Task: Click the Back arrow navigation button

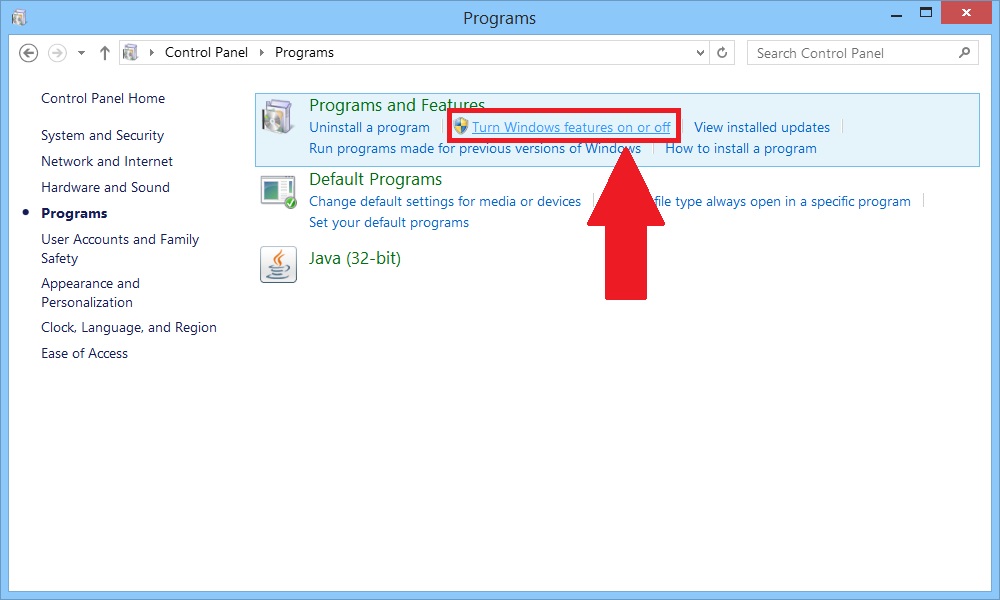Action: [x=28, y=53]
